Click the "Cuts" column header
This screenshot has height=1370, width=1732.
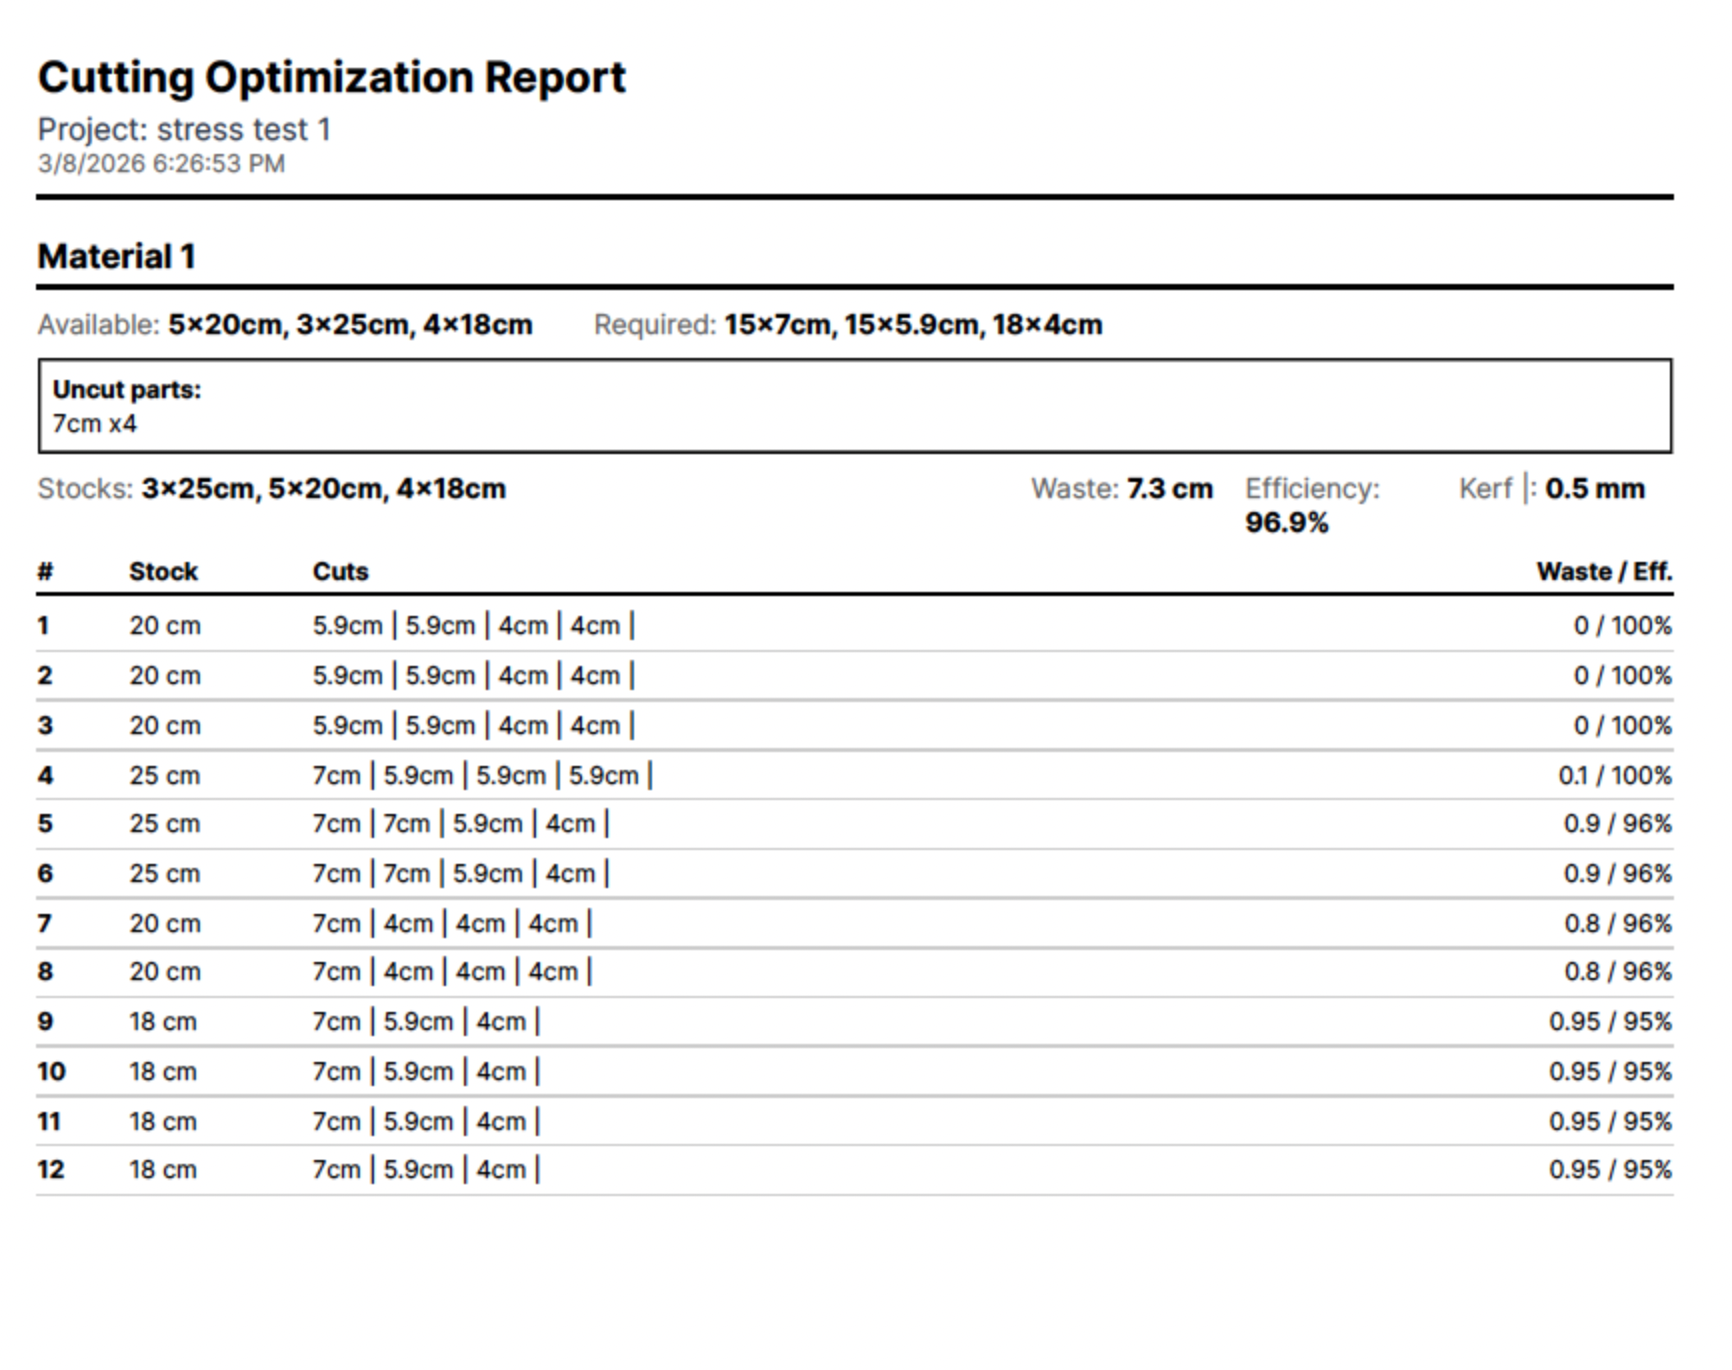pyautogui.click(x=340, y=572)
